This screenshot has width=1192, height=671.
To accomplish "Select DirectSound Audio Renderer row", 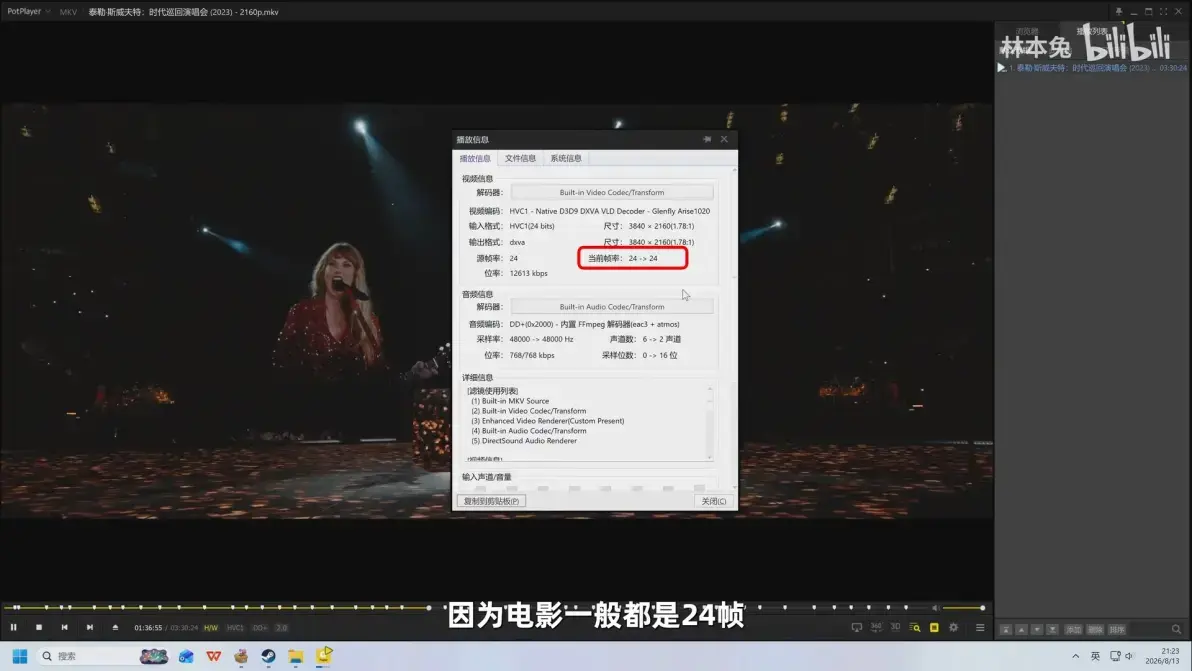I will 524,441.
